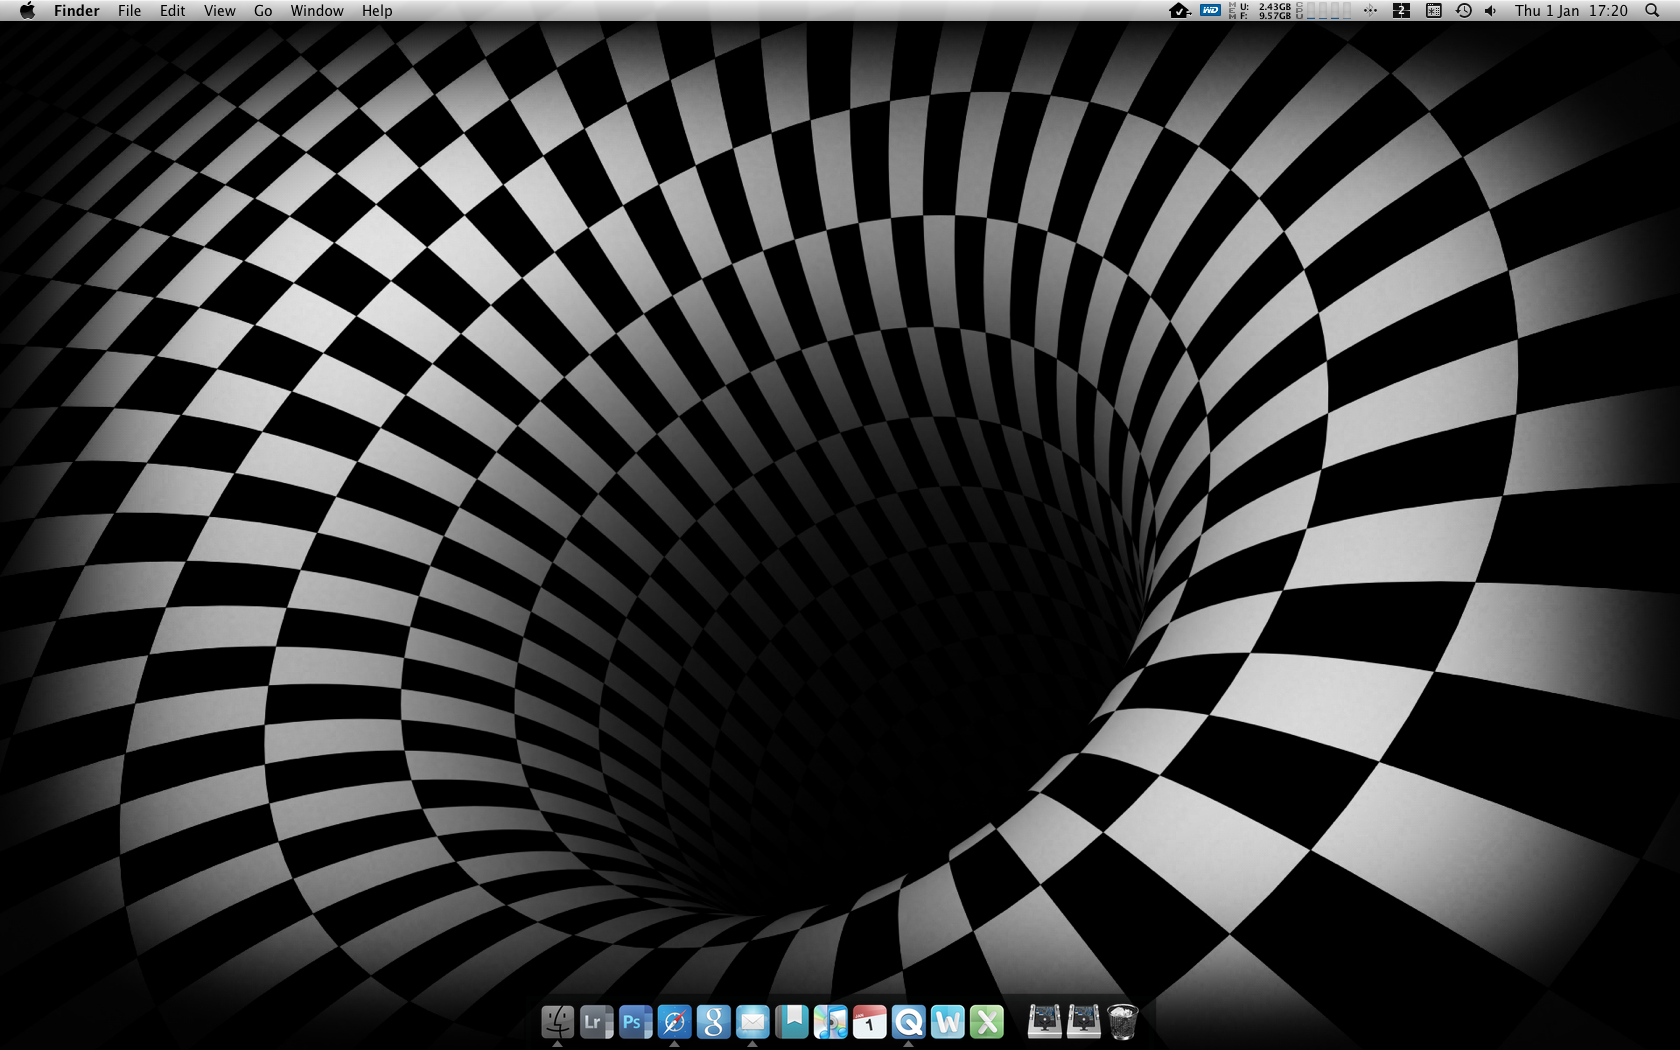Viewport: 1680px width, 1050px height.
Task: Open the bookmark book Dock icon
Action: pyautogui.click(x=791, y=1022)
